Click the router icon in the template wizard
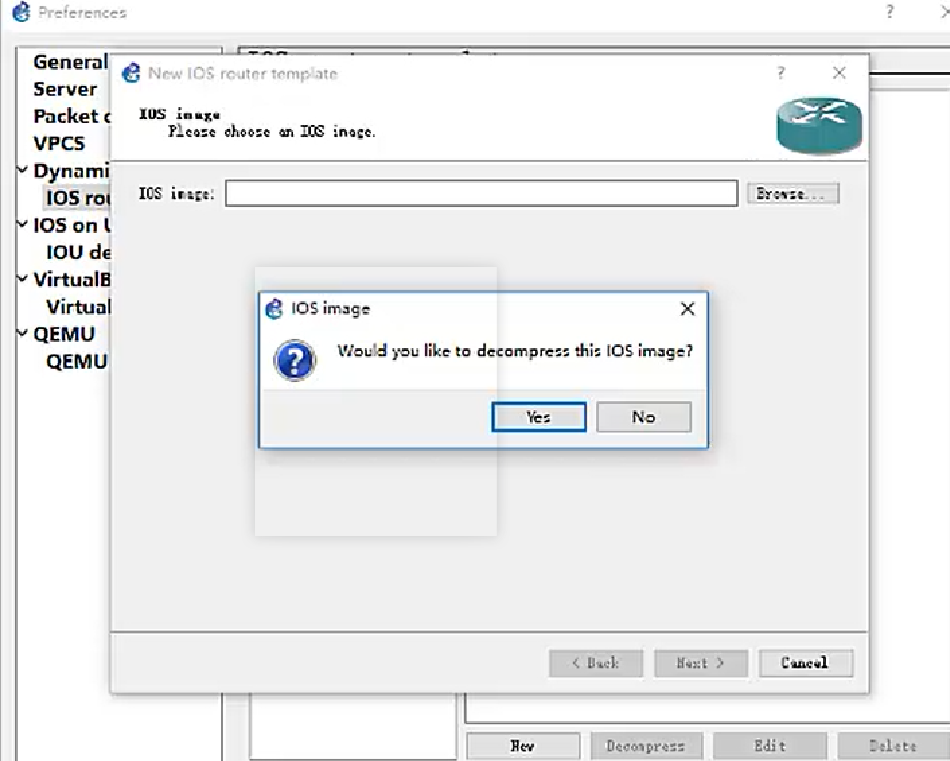This screenshot has width=950, height=761. pyautogui.click(x=819, y=125)
